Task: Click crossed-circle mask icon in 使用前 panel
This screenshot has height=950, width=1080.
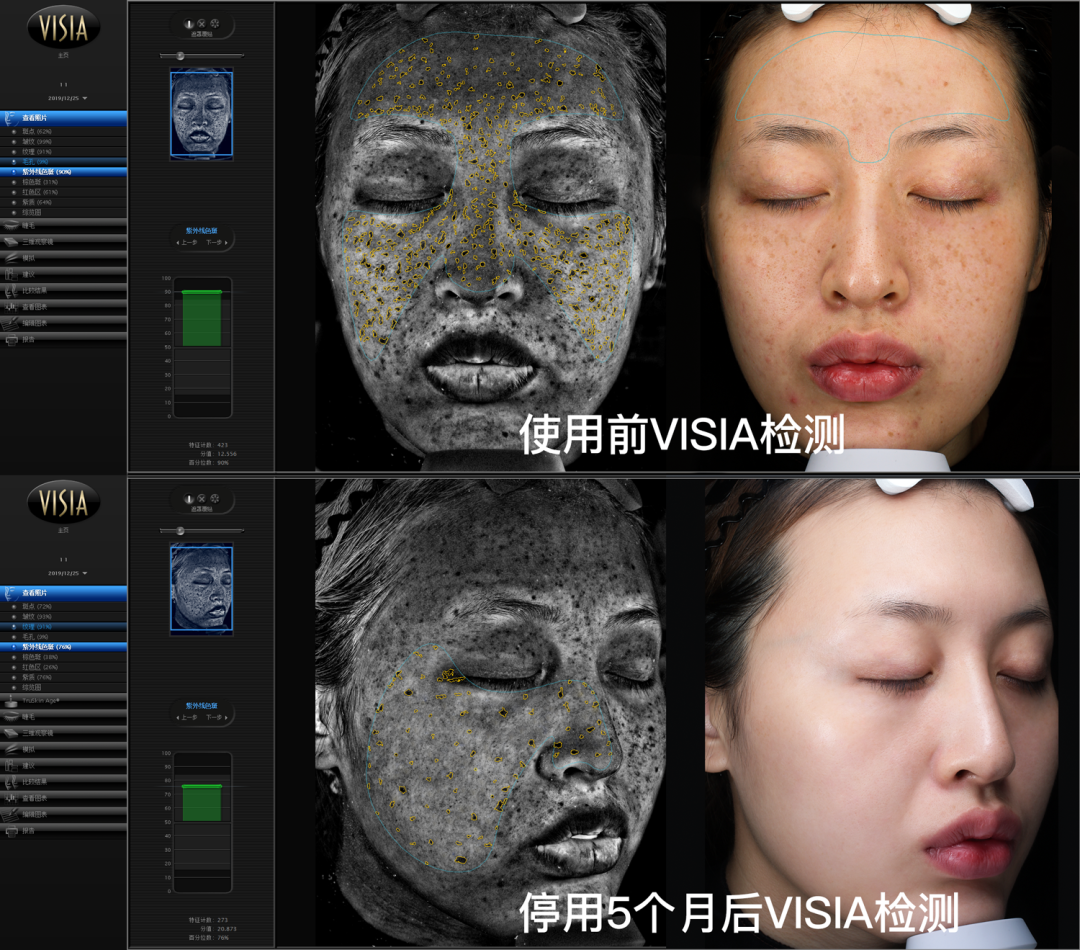Action: point(202,23)
